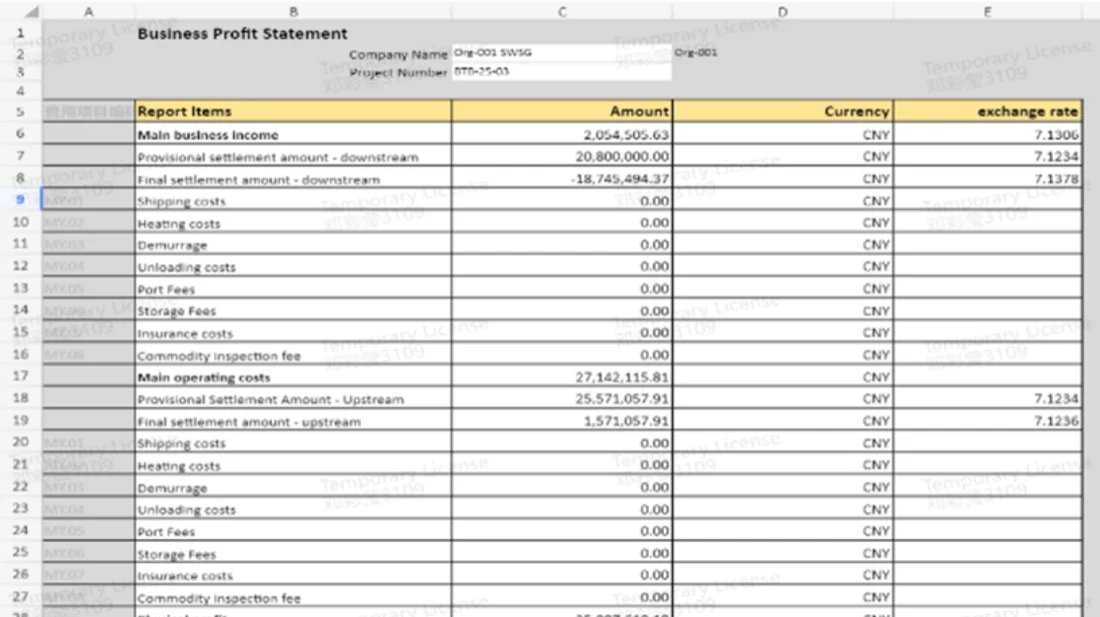
Task: Select 'Insurance costs' in row 15
Action: point(293,333)
